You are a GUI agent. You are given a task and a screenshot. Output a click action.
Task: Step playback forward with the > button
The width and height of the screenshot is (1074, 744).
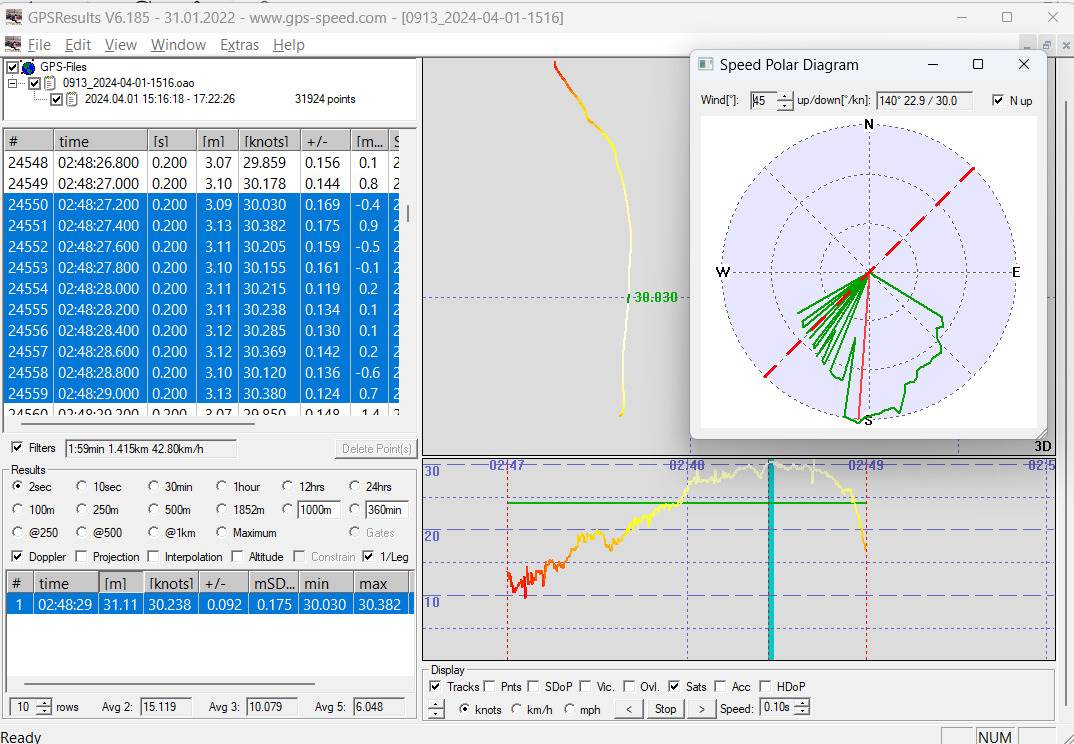[x=702, y=708]
